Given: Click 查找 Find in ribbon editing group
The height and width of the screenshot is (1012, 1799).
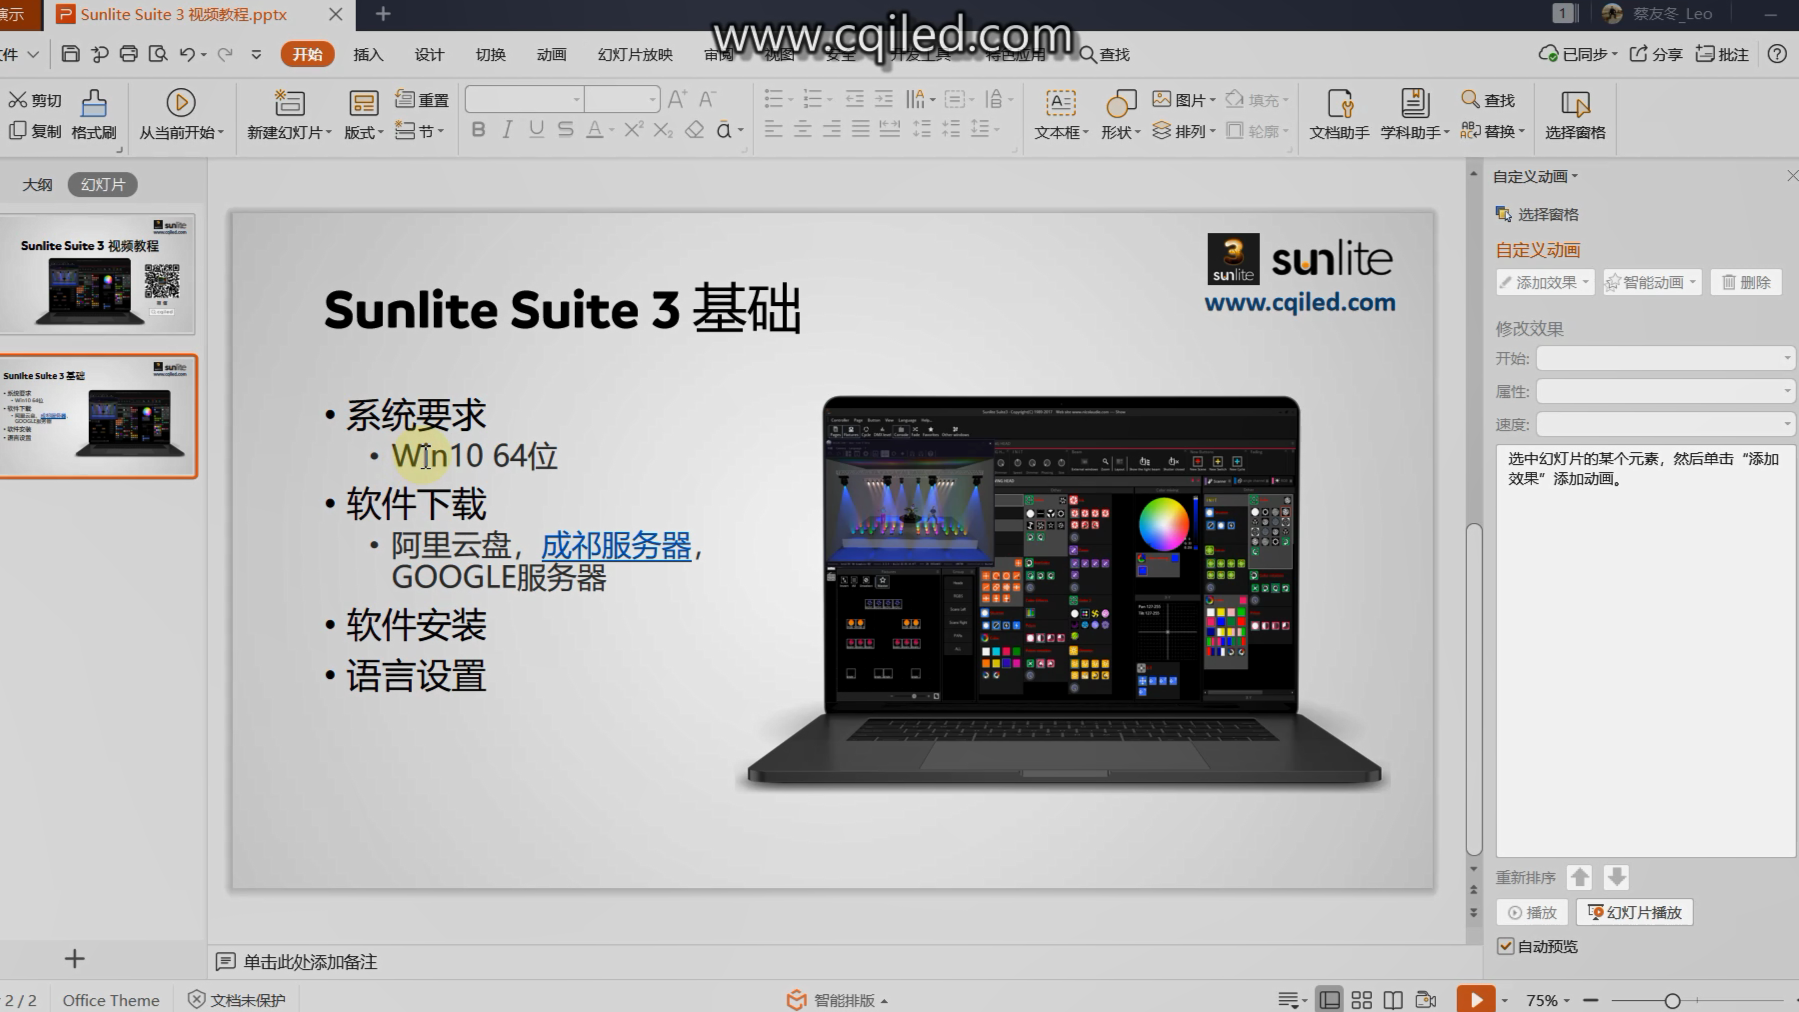Looking at the screenshot, I should pos(1488,100).
